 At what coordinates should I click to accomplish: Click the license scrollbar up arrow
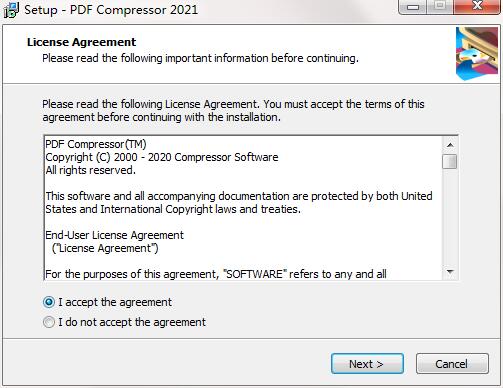450,145
